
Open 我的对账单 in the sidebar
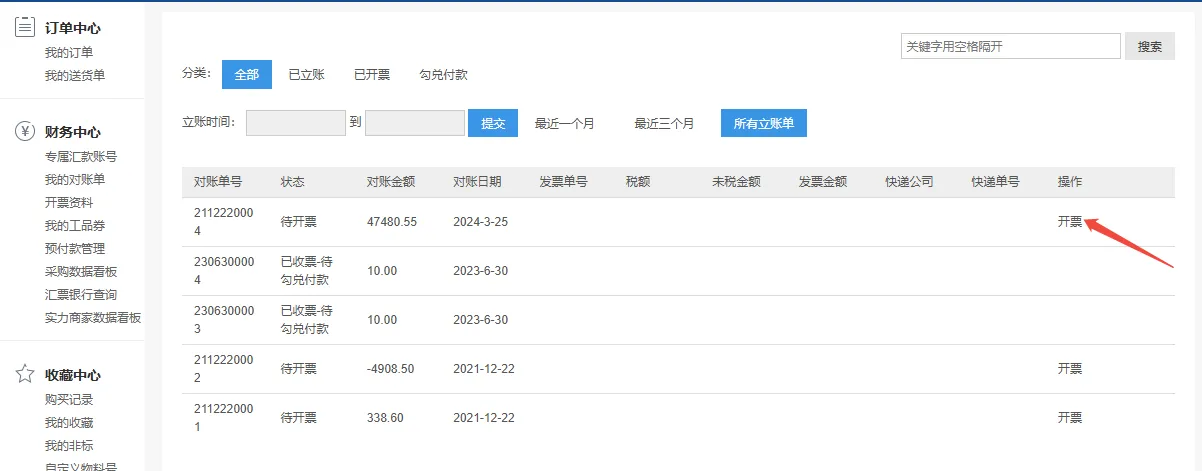click(x=75, y=180)
